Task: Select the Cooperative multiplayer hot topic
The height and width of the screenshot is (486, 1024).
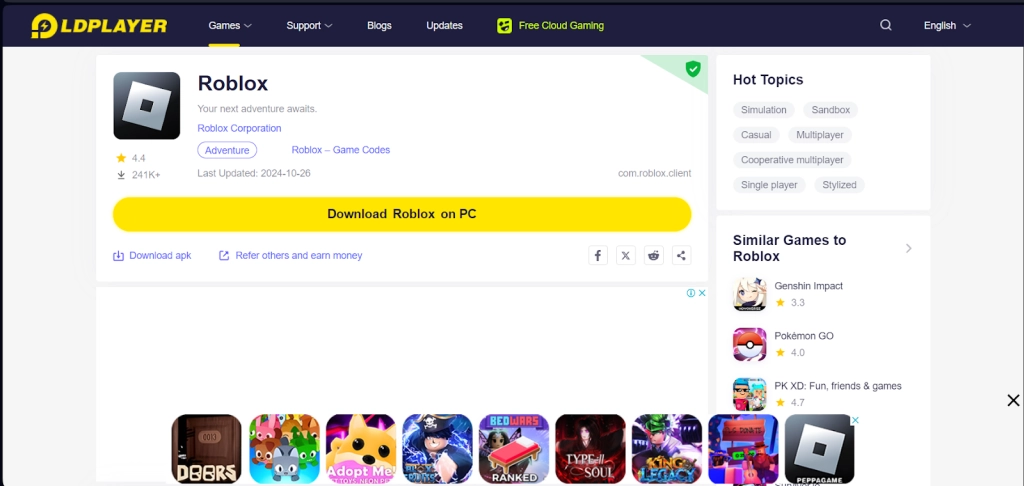Action: (x=792, y=159)
